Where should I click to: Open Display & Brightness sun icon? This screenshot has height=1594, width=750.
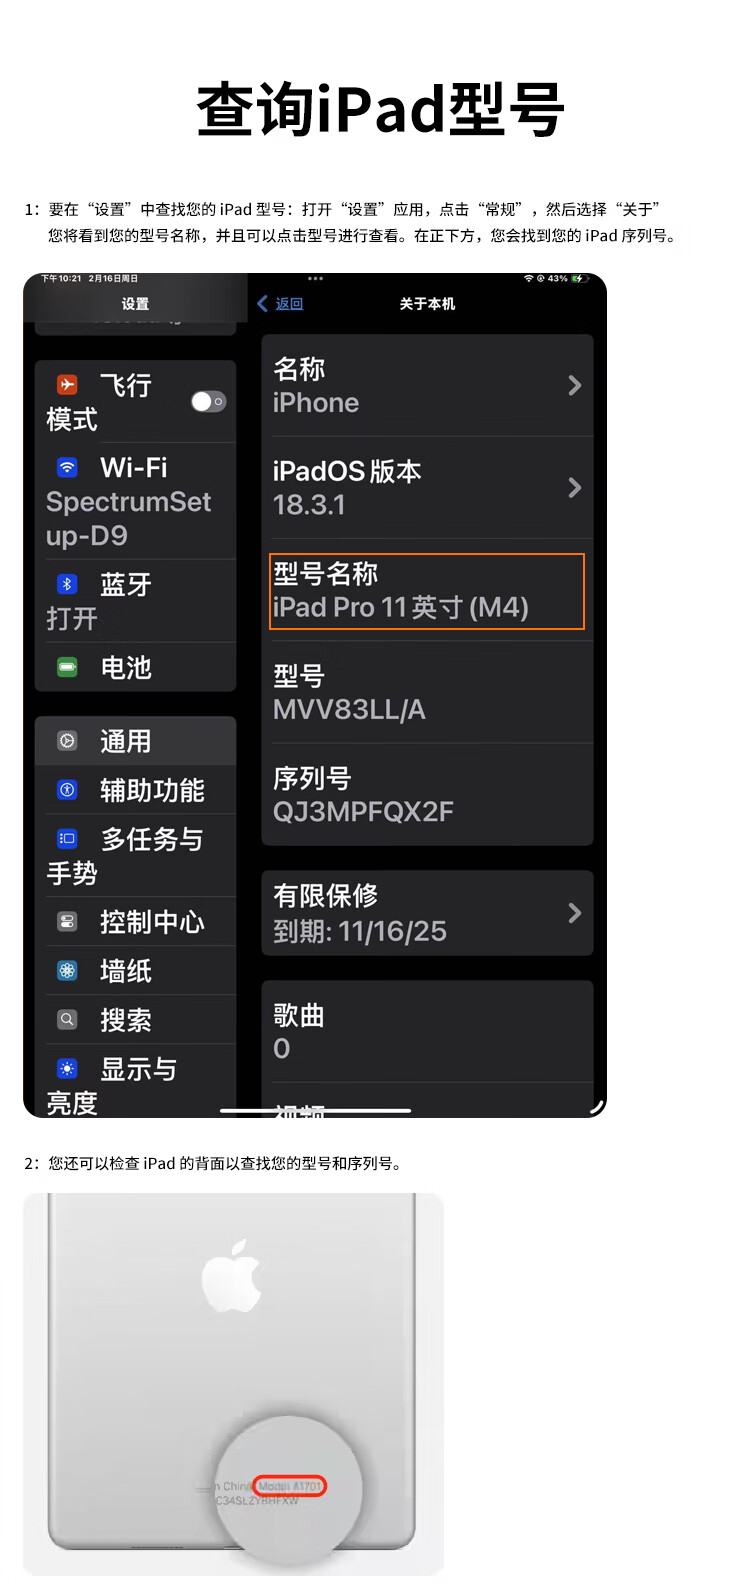[67, 1068]
